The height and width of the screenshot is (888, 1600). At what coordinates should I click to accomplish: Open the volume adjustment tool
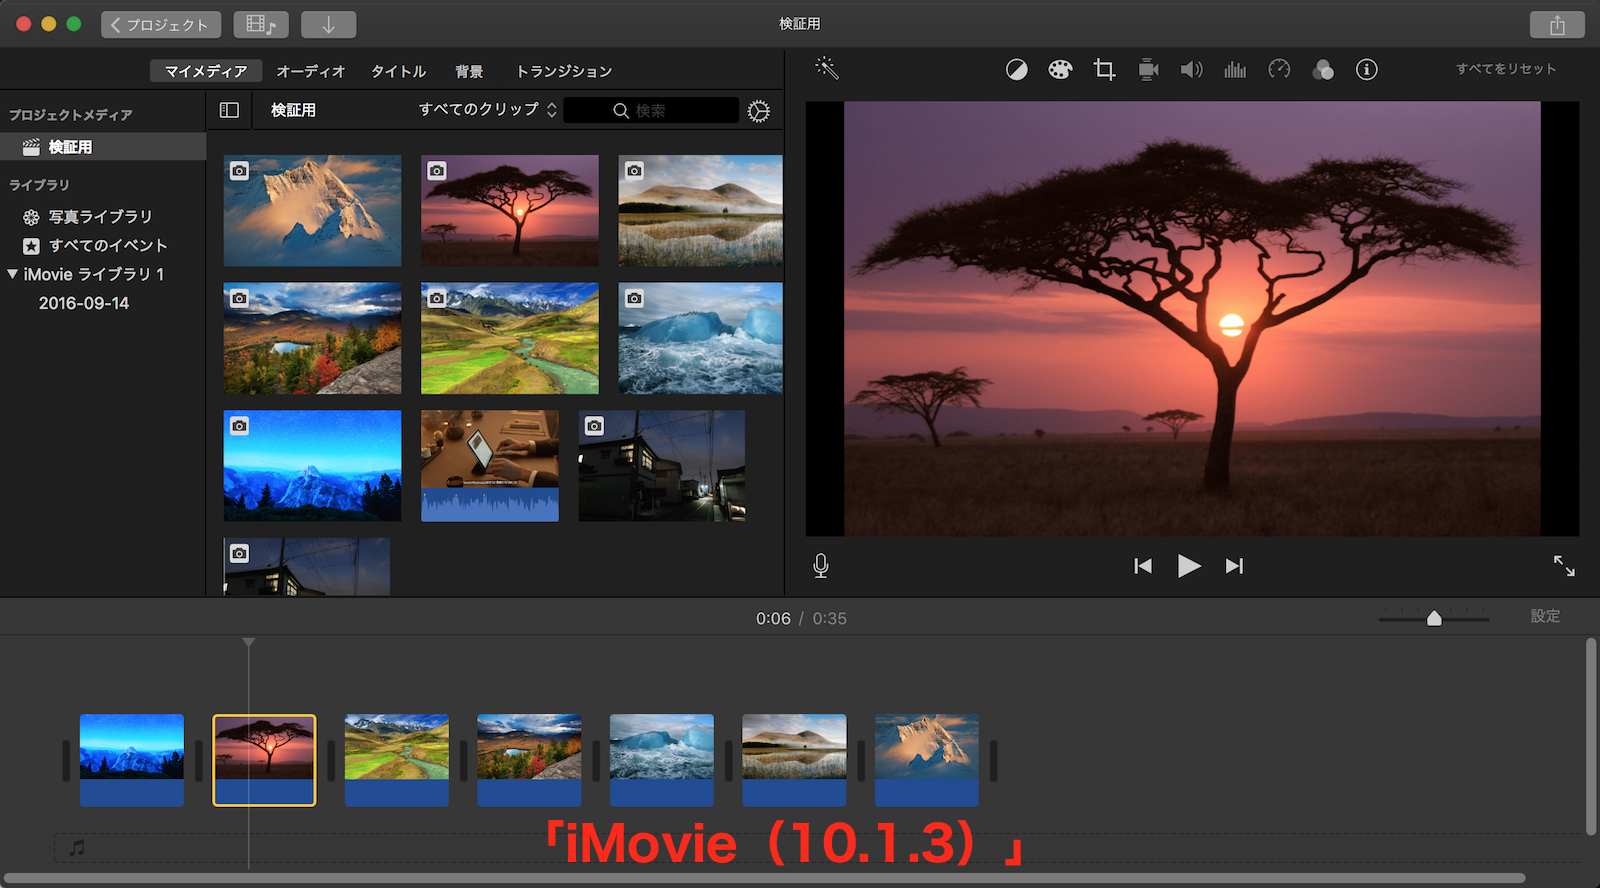tap(1191, 69)
